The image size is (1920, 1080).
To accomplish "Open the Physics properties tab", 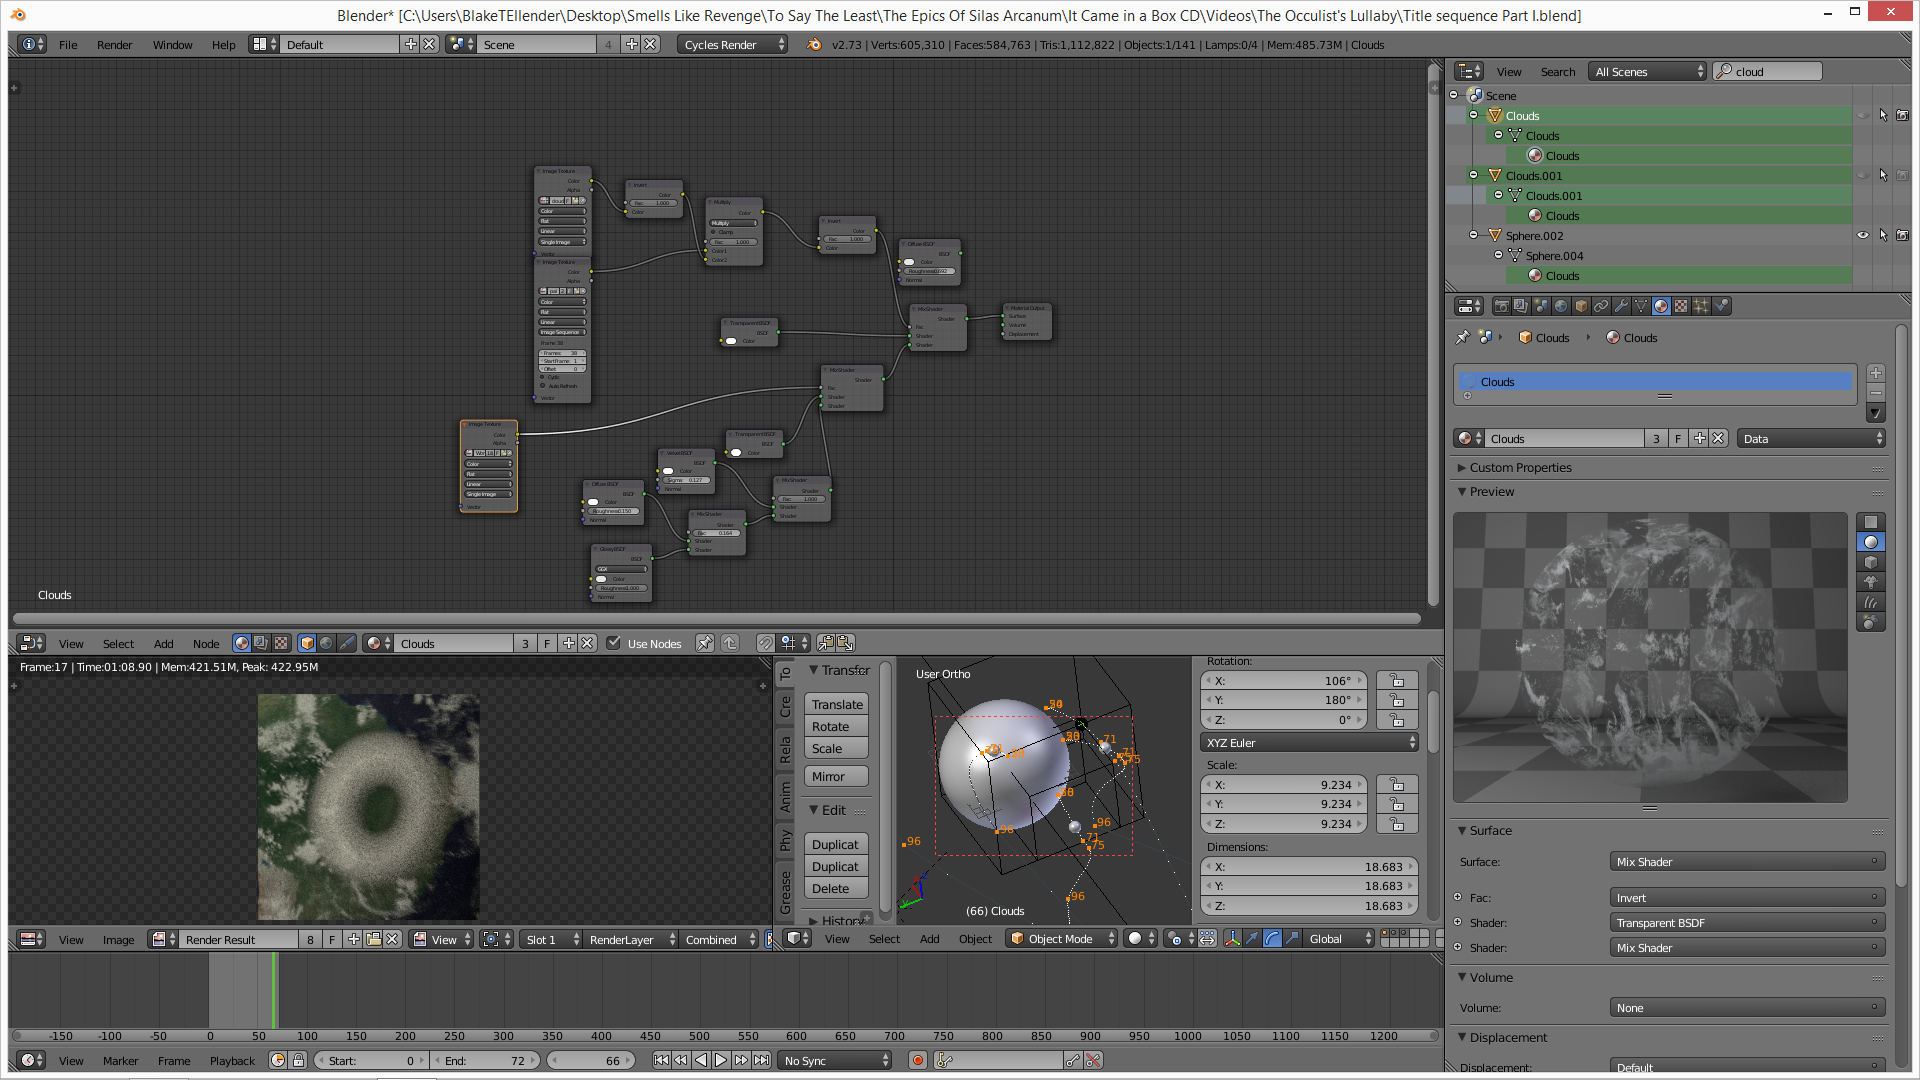I will [x=1721, y=306].
